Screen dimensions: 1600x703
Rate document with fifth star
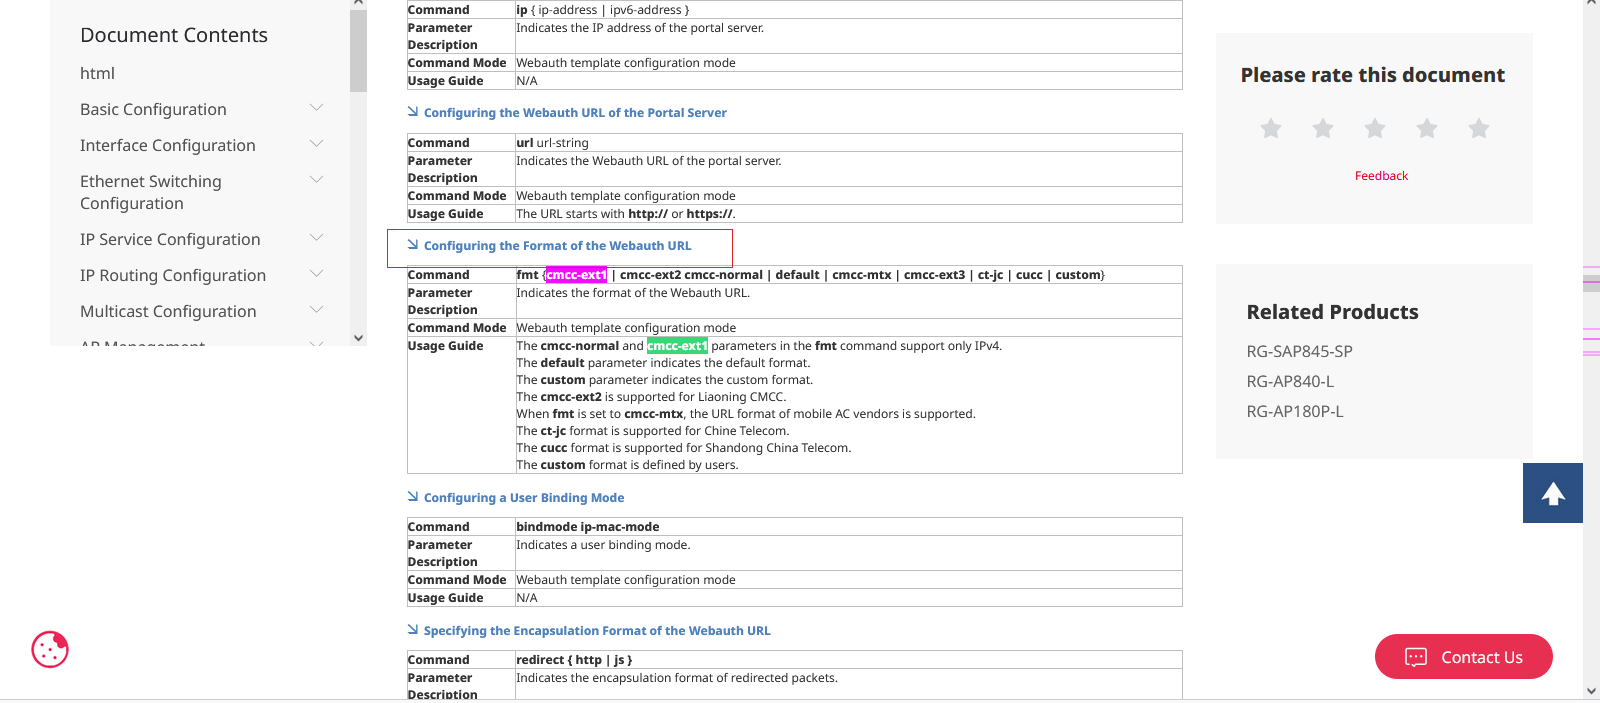click(x=1479, y=128)
